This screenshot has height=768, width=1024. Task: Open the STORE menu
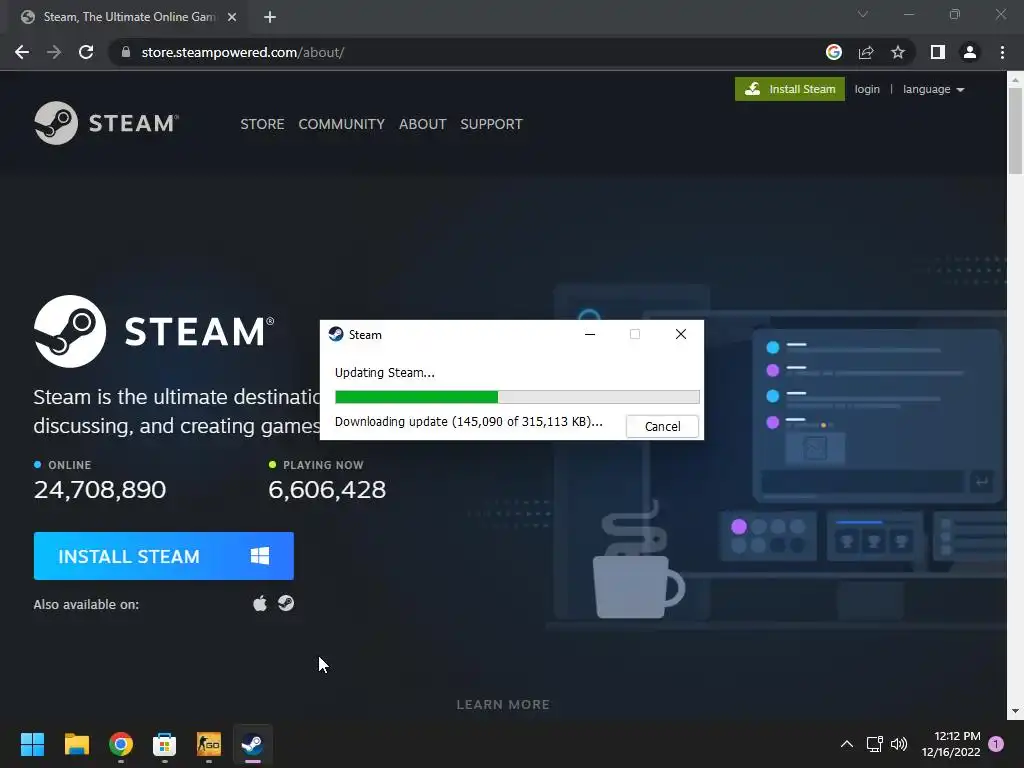(262, 124)
